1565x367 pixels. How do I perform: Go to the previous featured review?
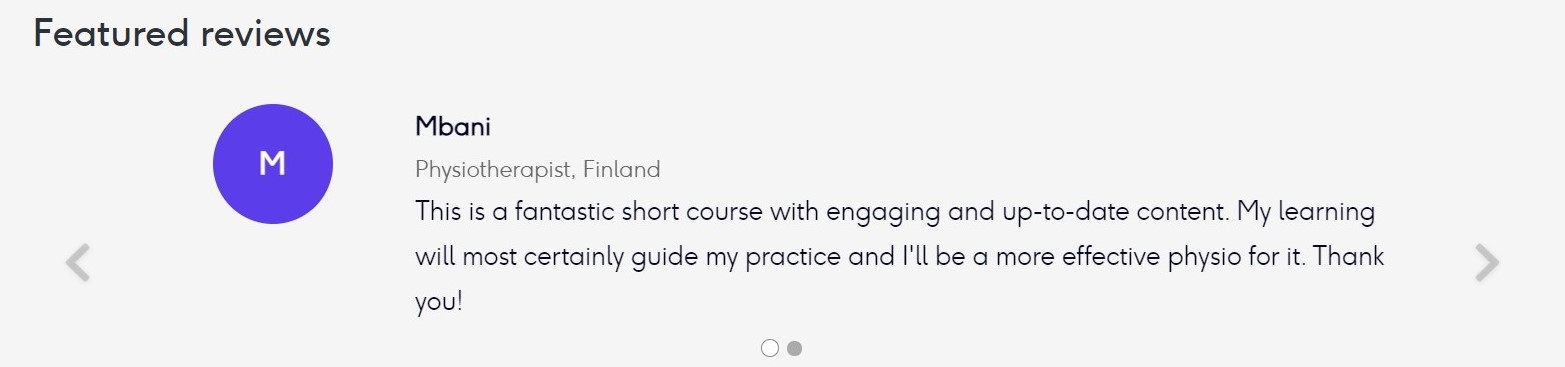click(78, 263)
